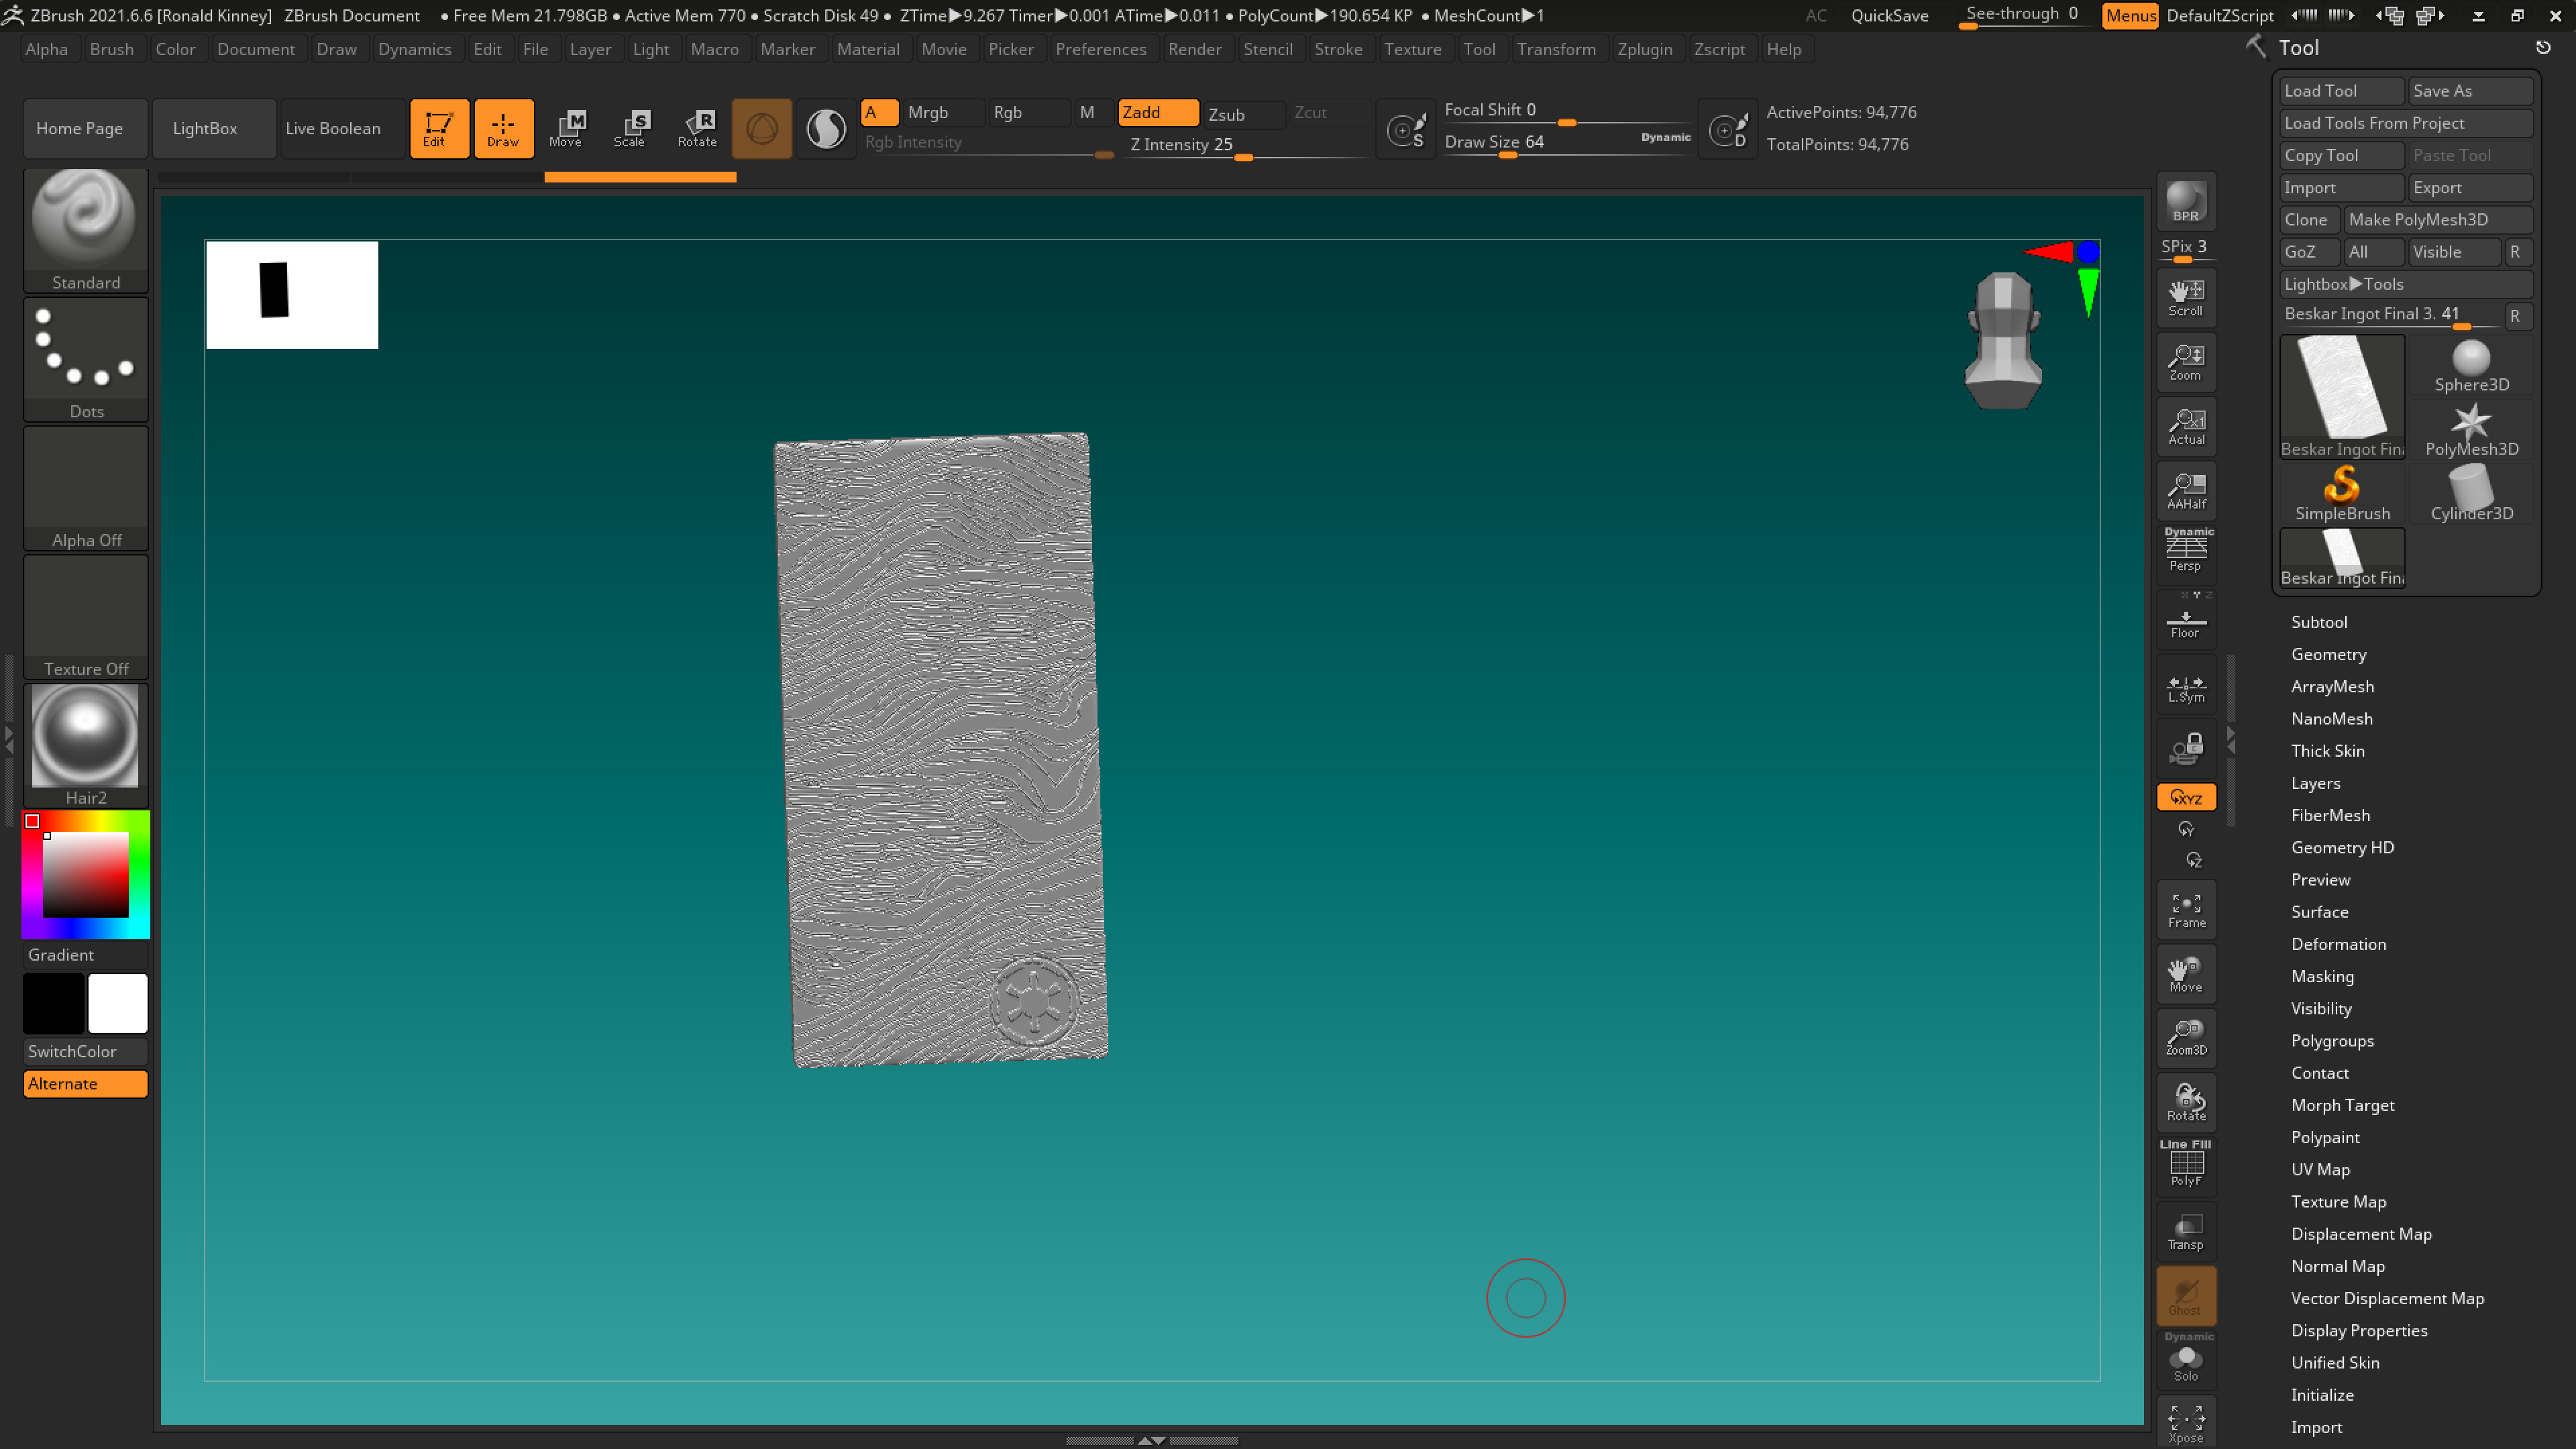
Task: Set Actual size view icon
Action: click(2186, 426)
